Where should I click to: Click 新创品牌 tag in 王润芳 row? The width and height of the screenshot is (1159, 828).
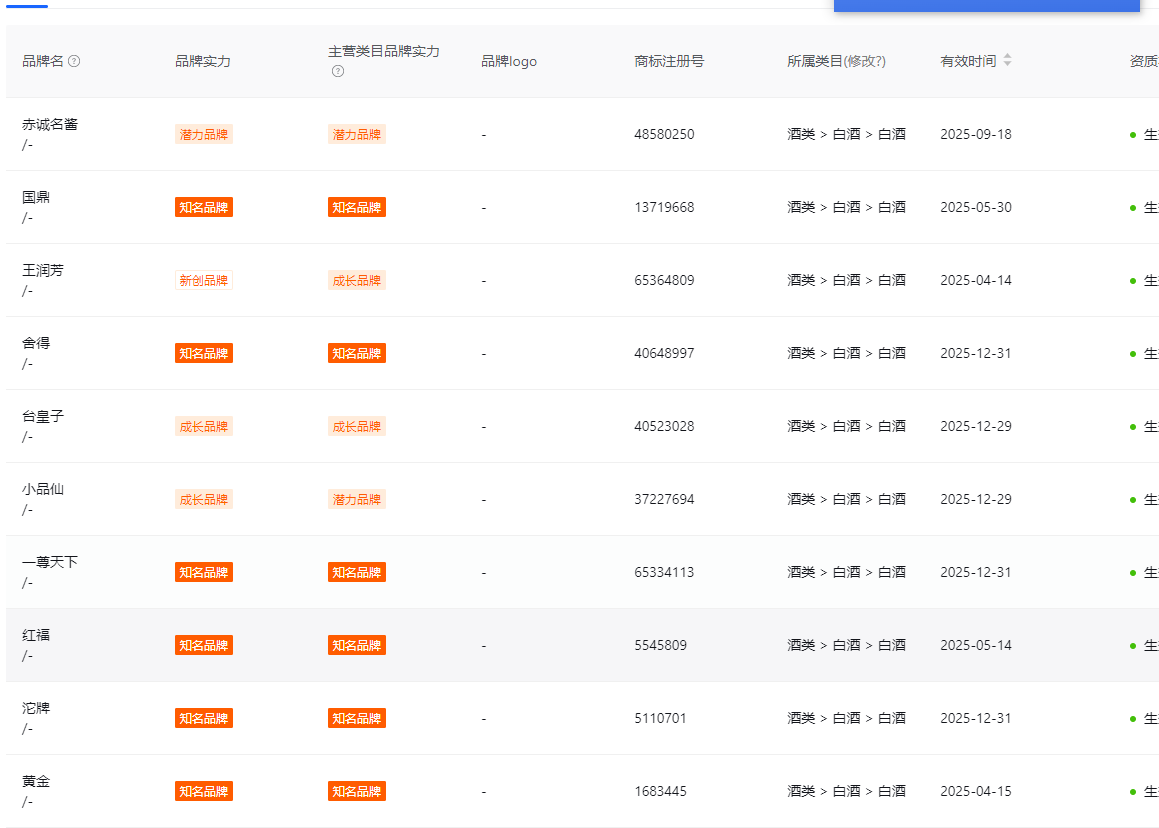click(x=204, y=281)
